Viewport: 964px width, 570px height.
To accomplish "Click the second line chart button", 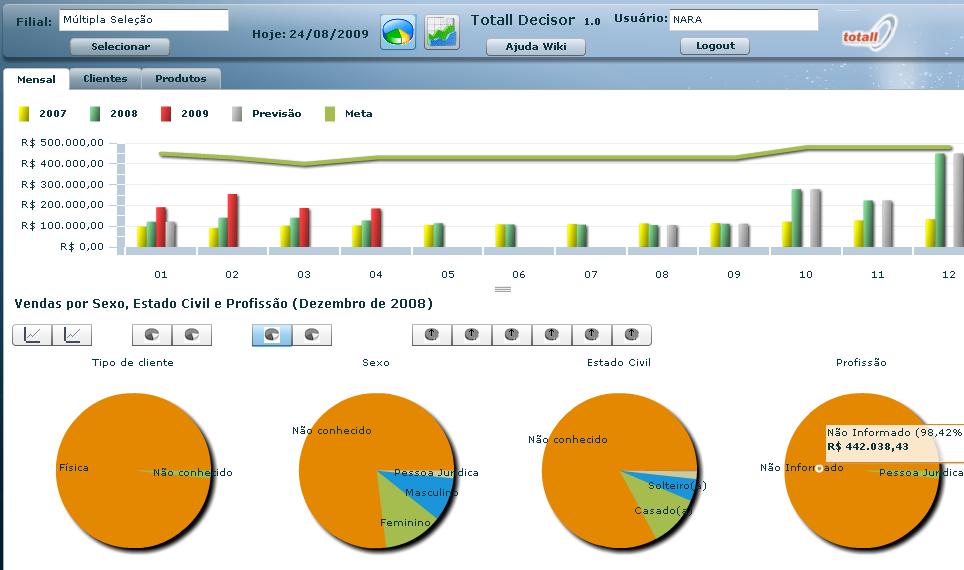I will [72, 335].
